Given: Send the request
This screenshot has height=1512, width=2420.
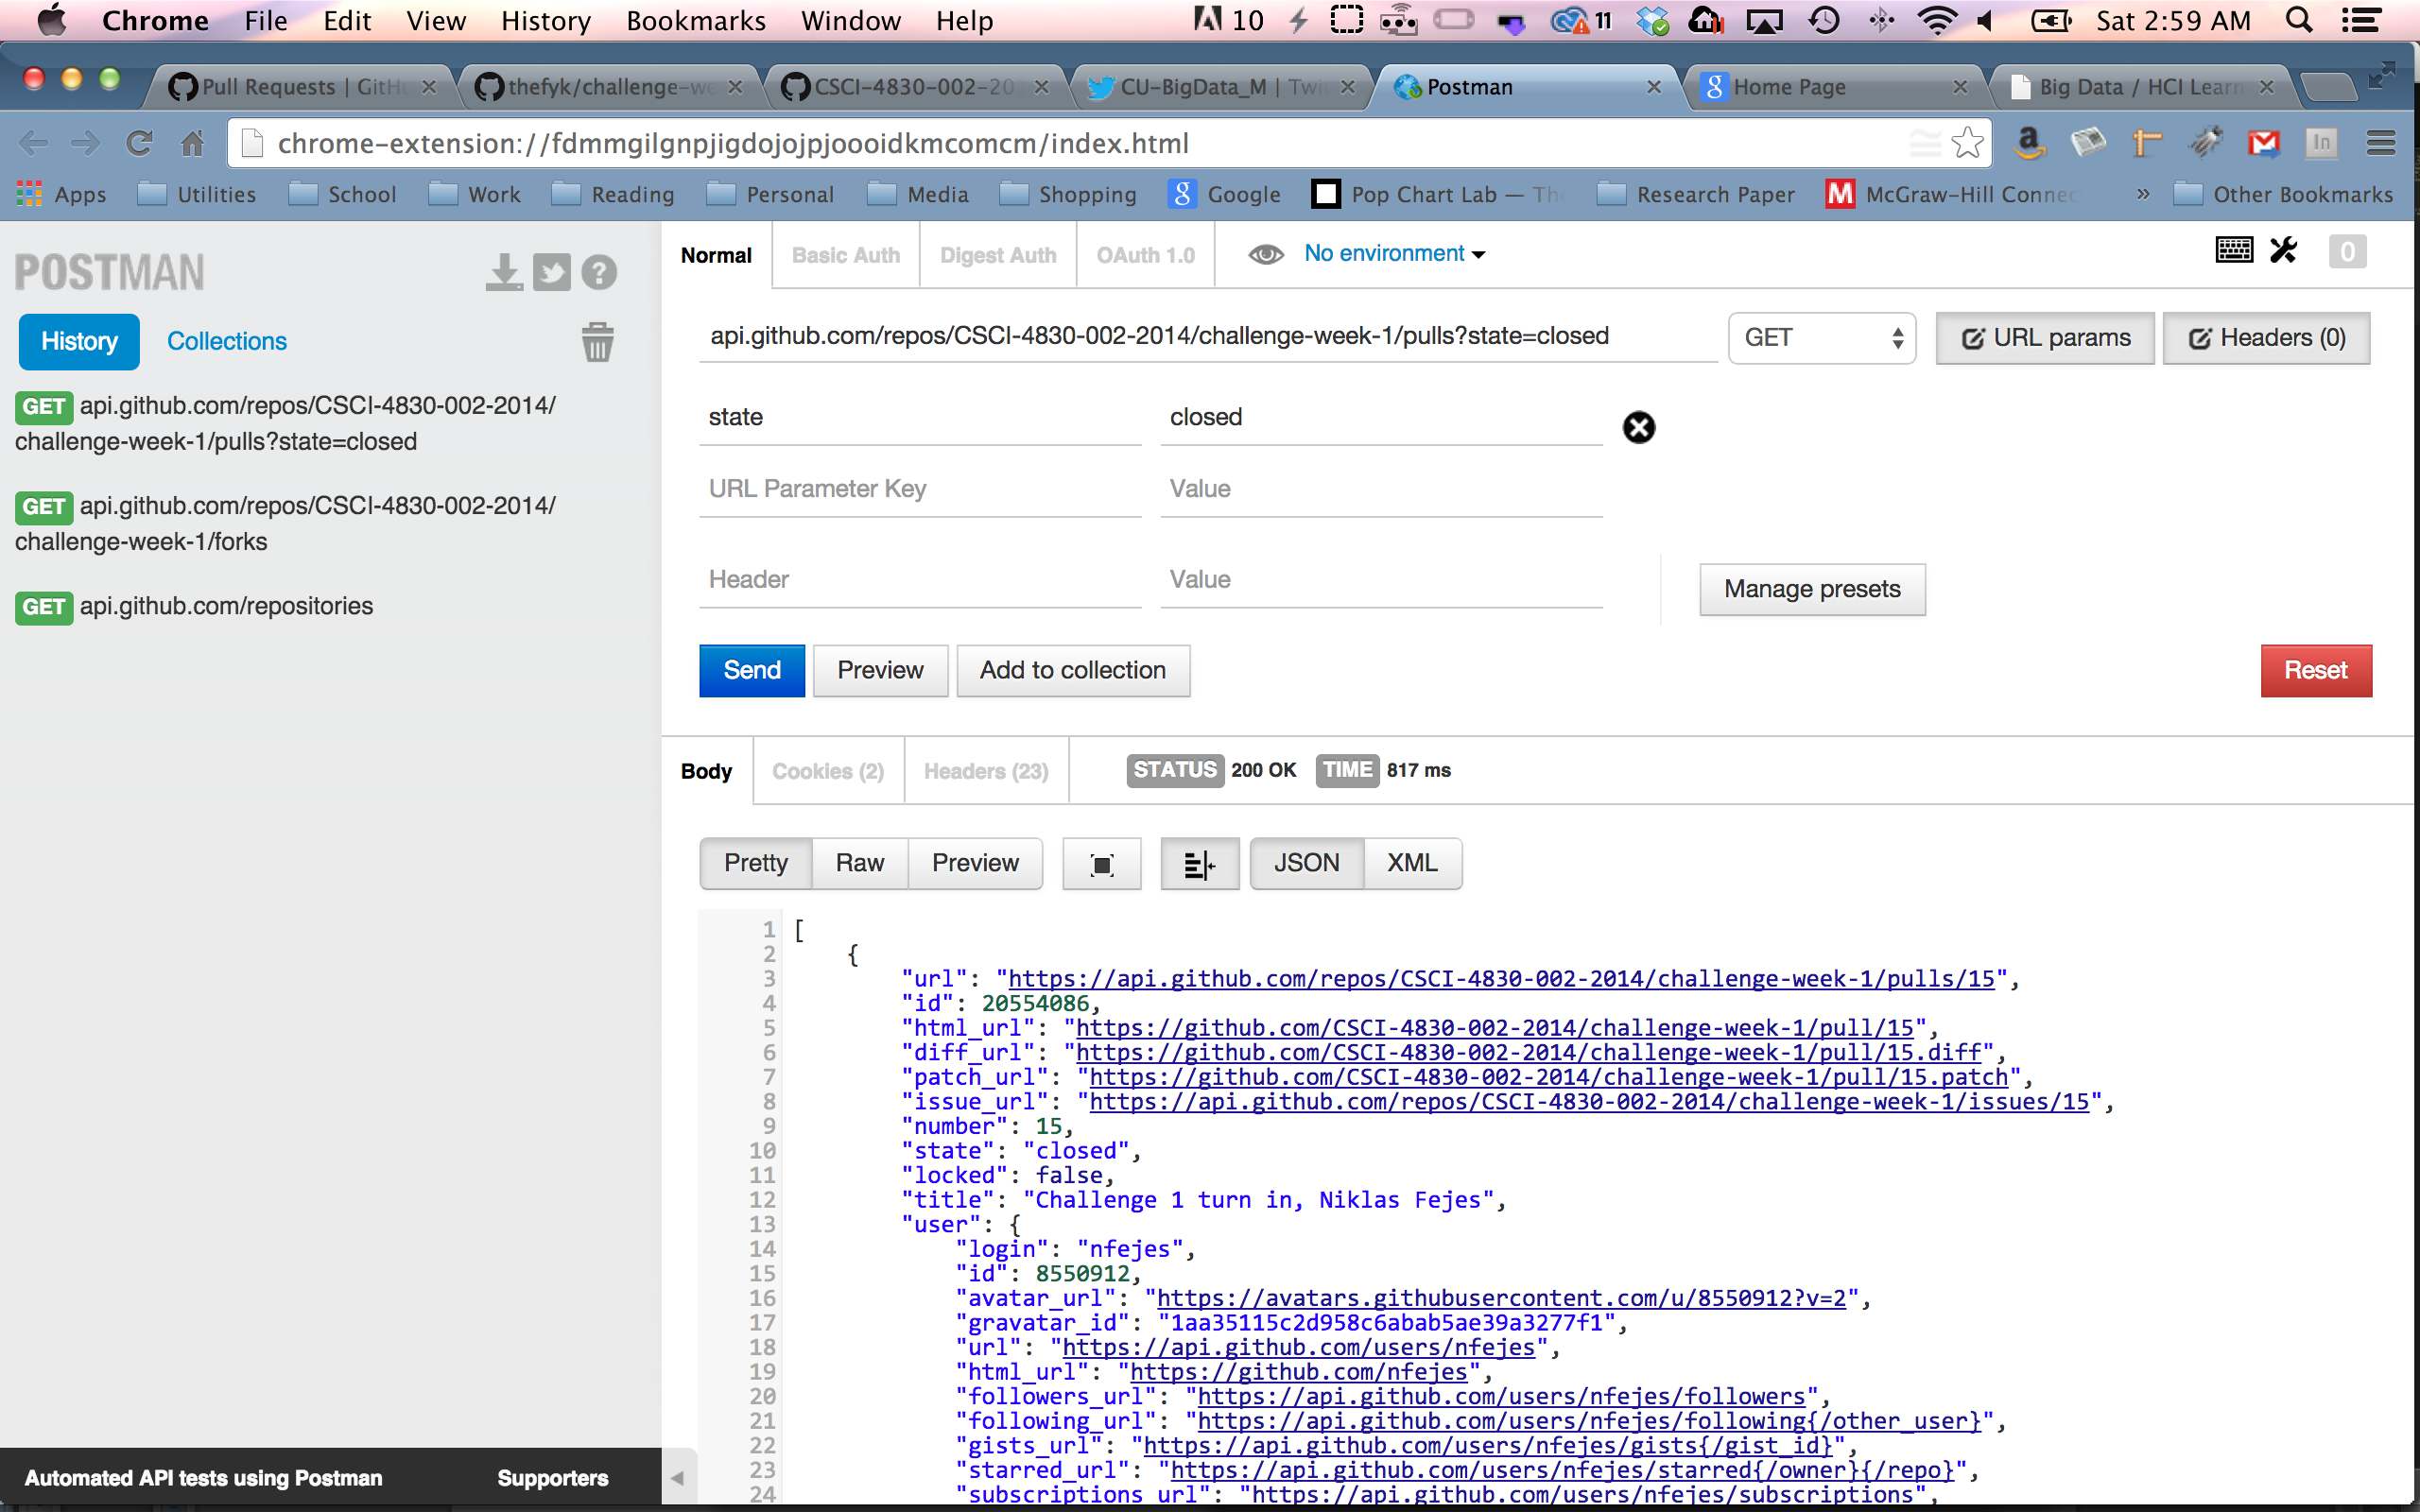Looking at the screenshot, I should tap(752, 670).
